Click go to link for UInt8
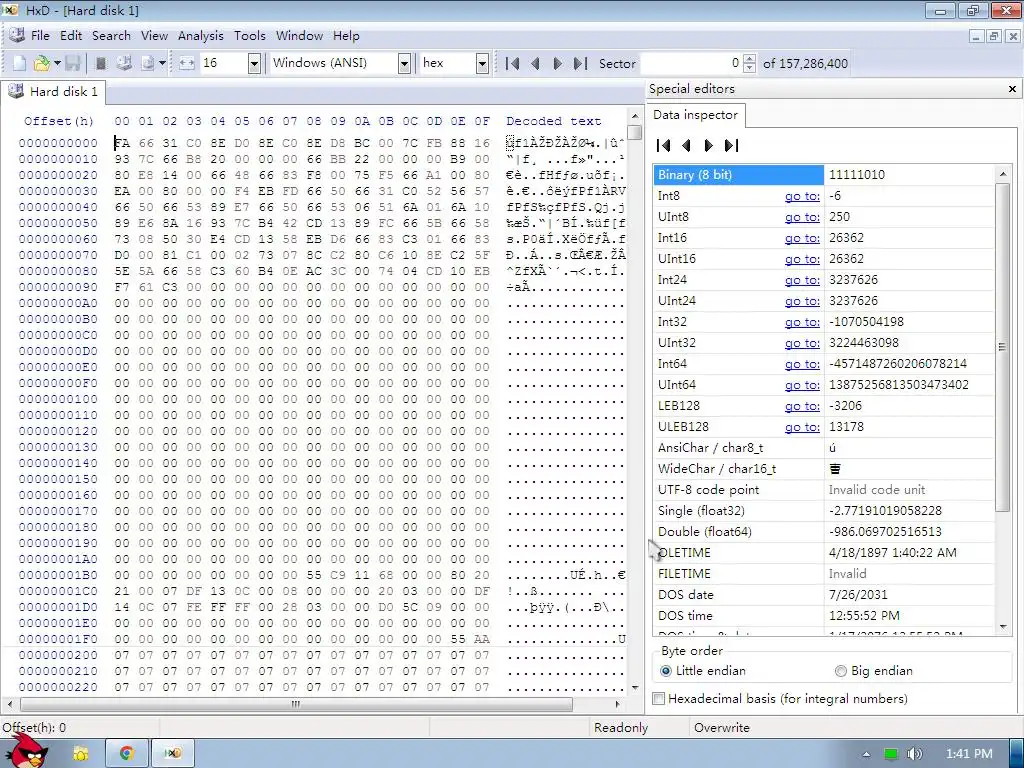The height and width of the screenshot is (768, 1024). (x=802, y=217)
